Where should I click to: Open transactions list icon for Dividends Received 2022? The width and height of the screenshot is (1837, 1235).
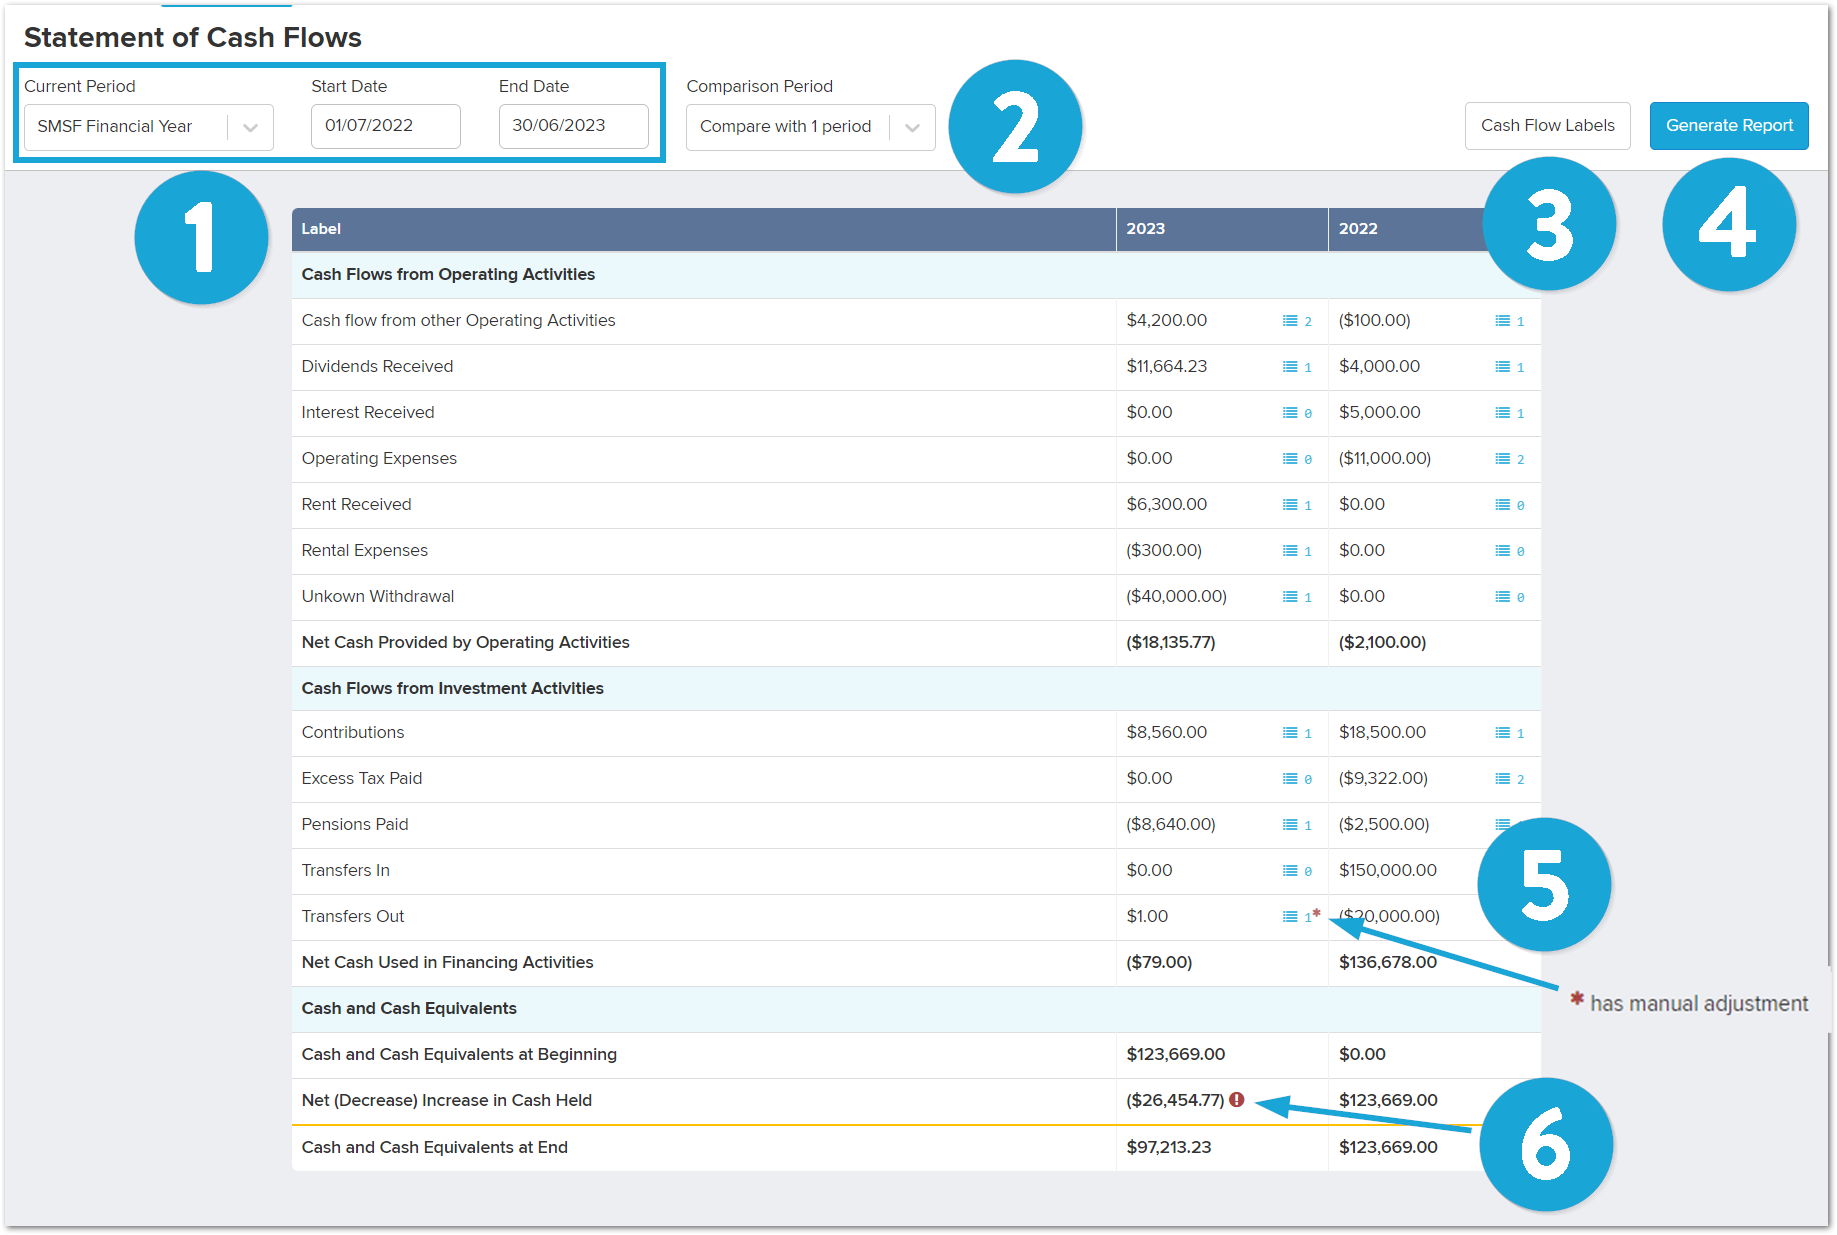(1502, 367)
